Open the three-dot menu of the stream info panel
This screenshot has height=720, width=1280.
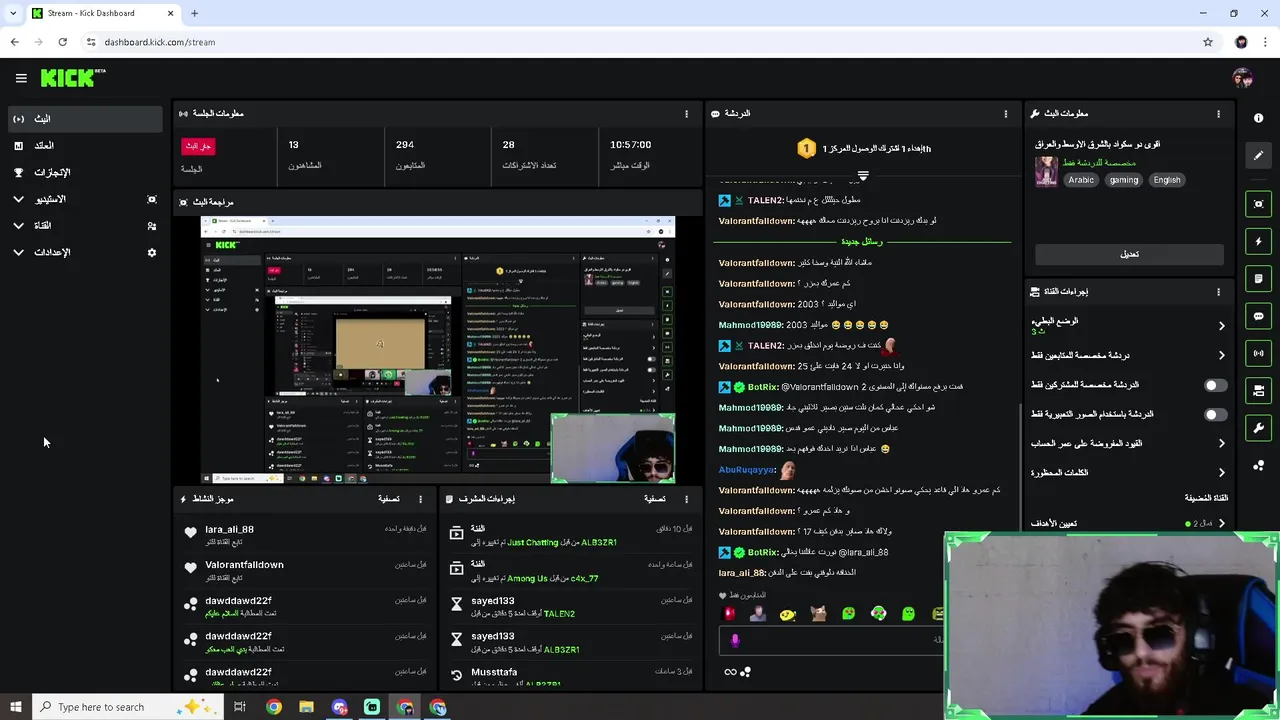[x=1218, y=114]
